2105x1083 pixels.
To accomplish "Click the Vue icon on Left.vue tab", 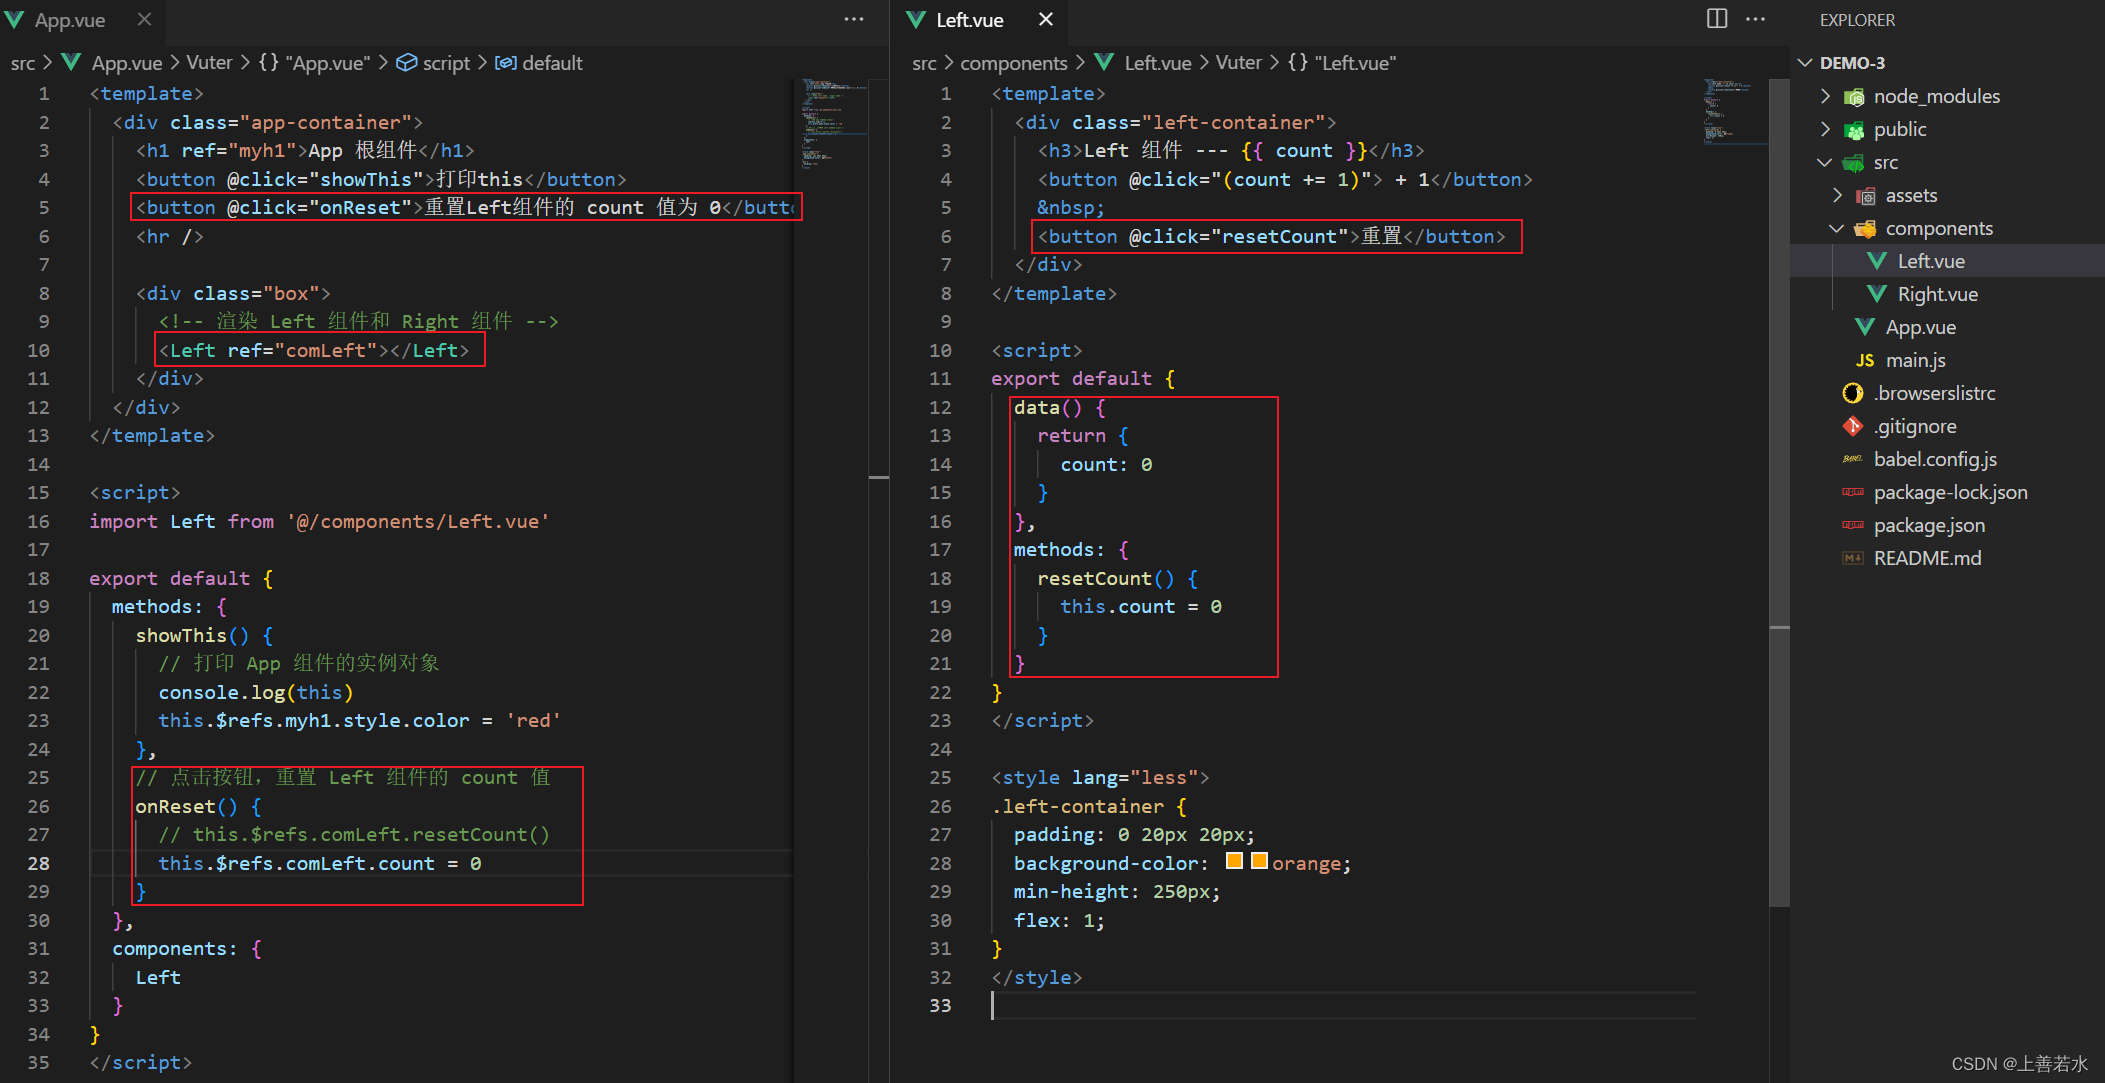I will tap(915, 20).
